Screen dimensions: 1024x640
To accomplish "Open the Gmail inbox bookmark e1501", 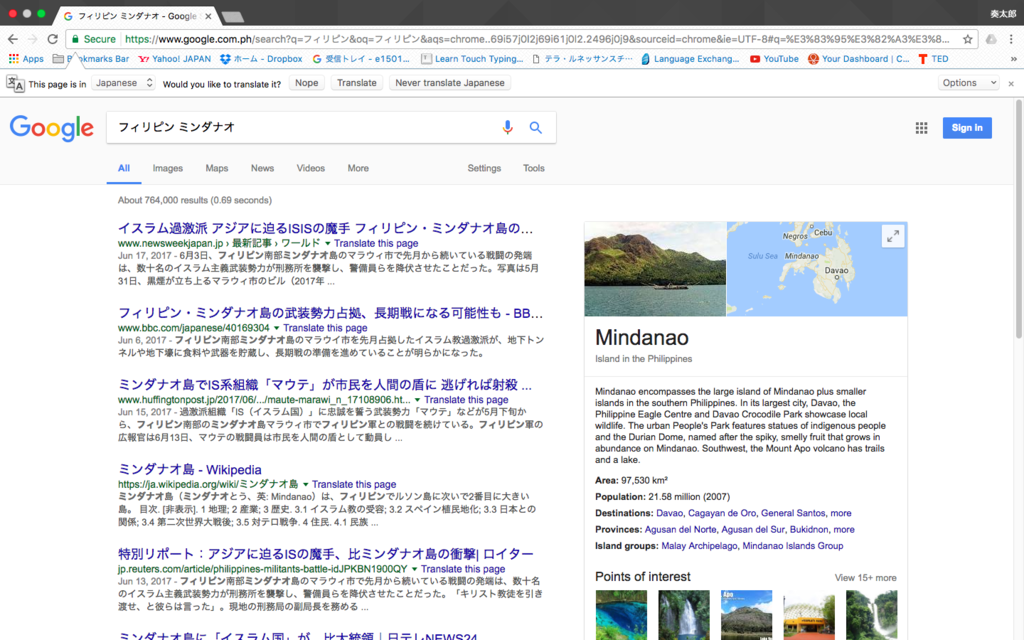I will click(360, 59).
